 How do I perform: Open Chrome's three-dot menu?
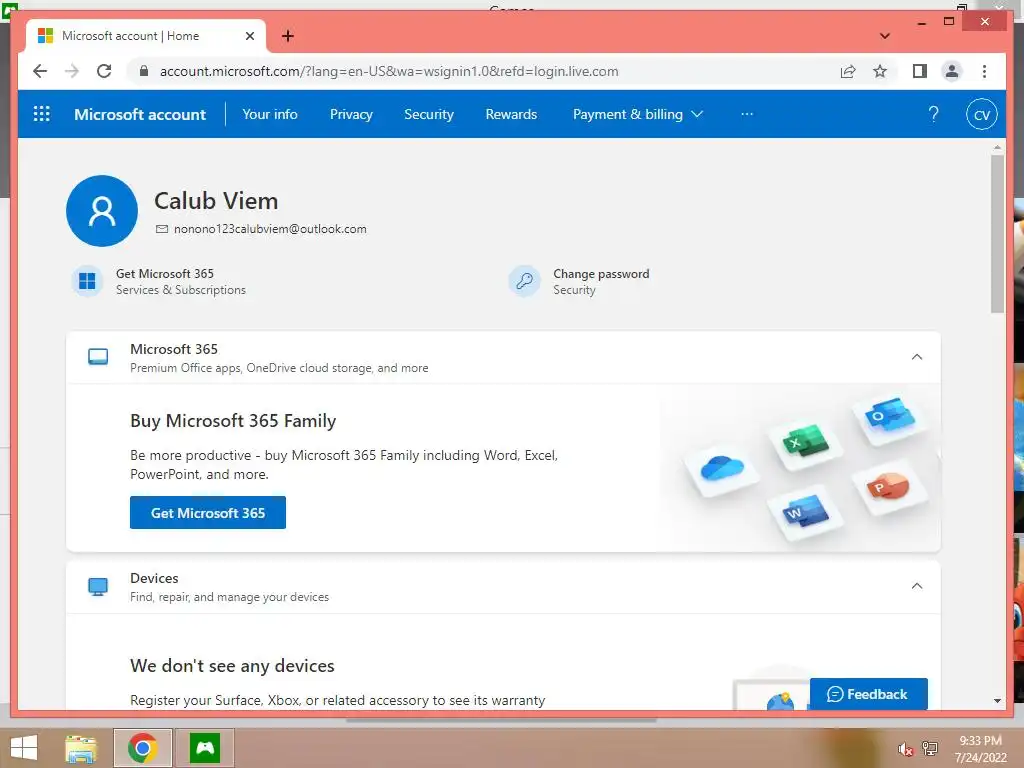[984, 71]
